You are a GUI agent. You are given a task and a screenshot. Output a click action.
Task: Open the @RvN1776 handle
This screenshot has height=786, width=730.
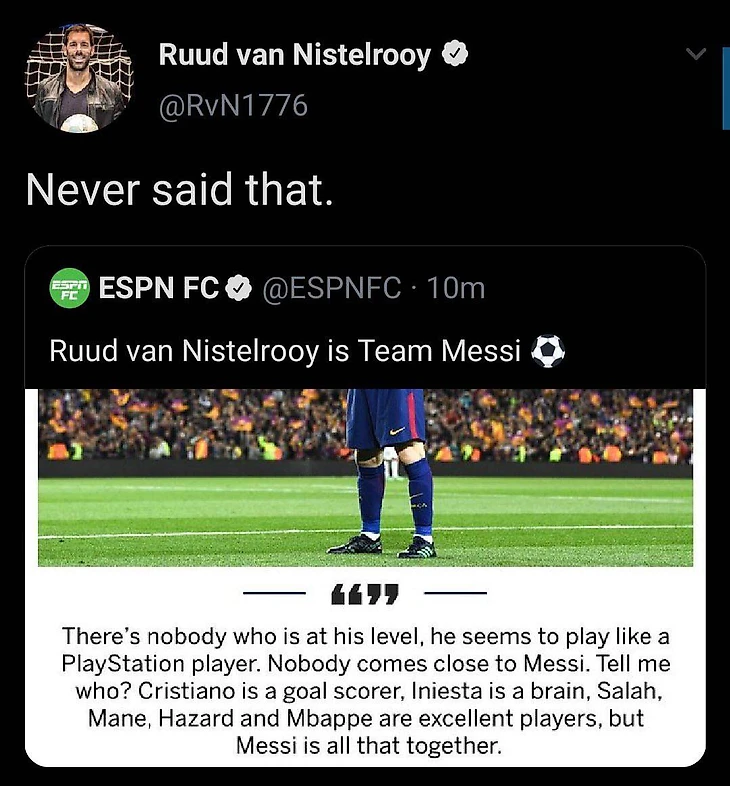[233, 105]
